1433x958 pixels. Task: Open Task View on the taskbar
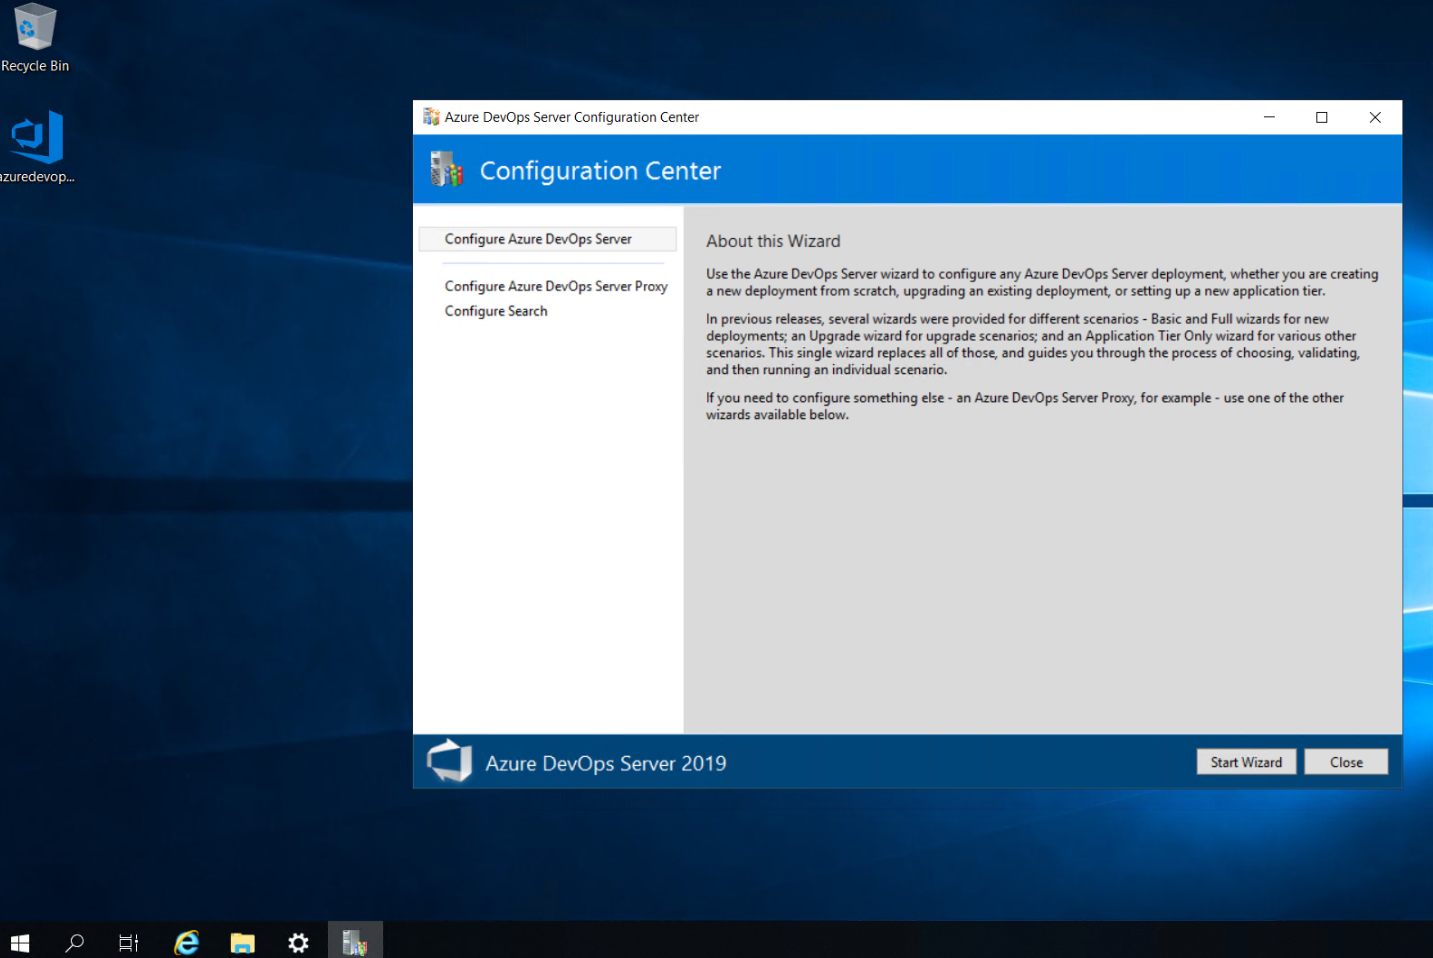click(x=129, y=942)
